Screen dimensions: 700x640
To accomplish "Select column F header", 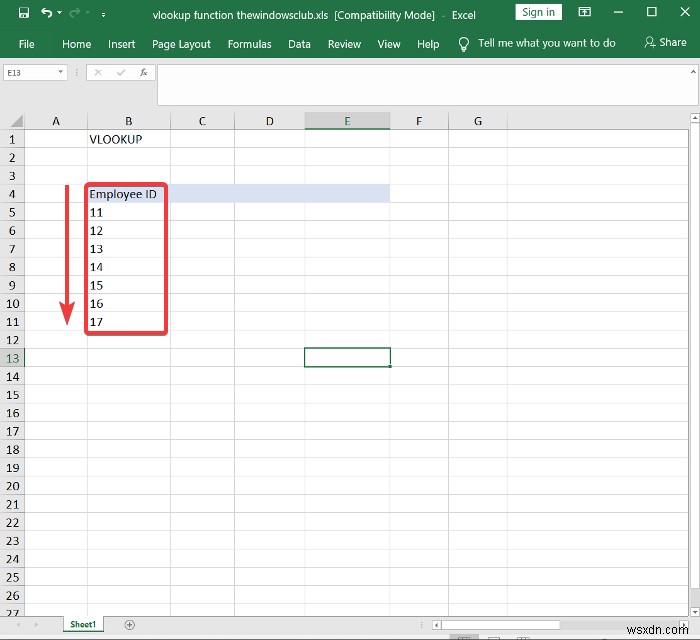I will (419, 121).
